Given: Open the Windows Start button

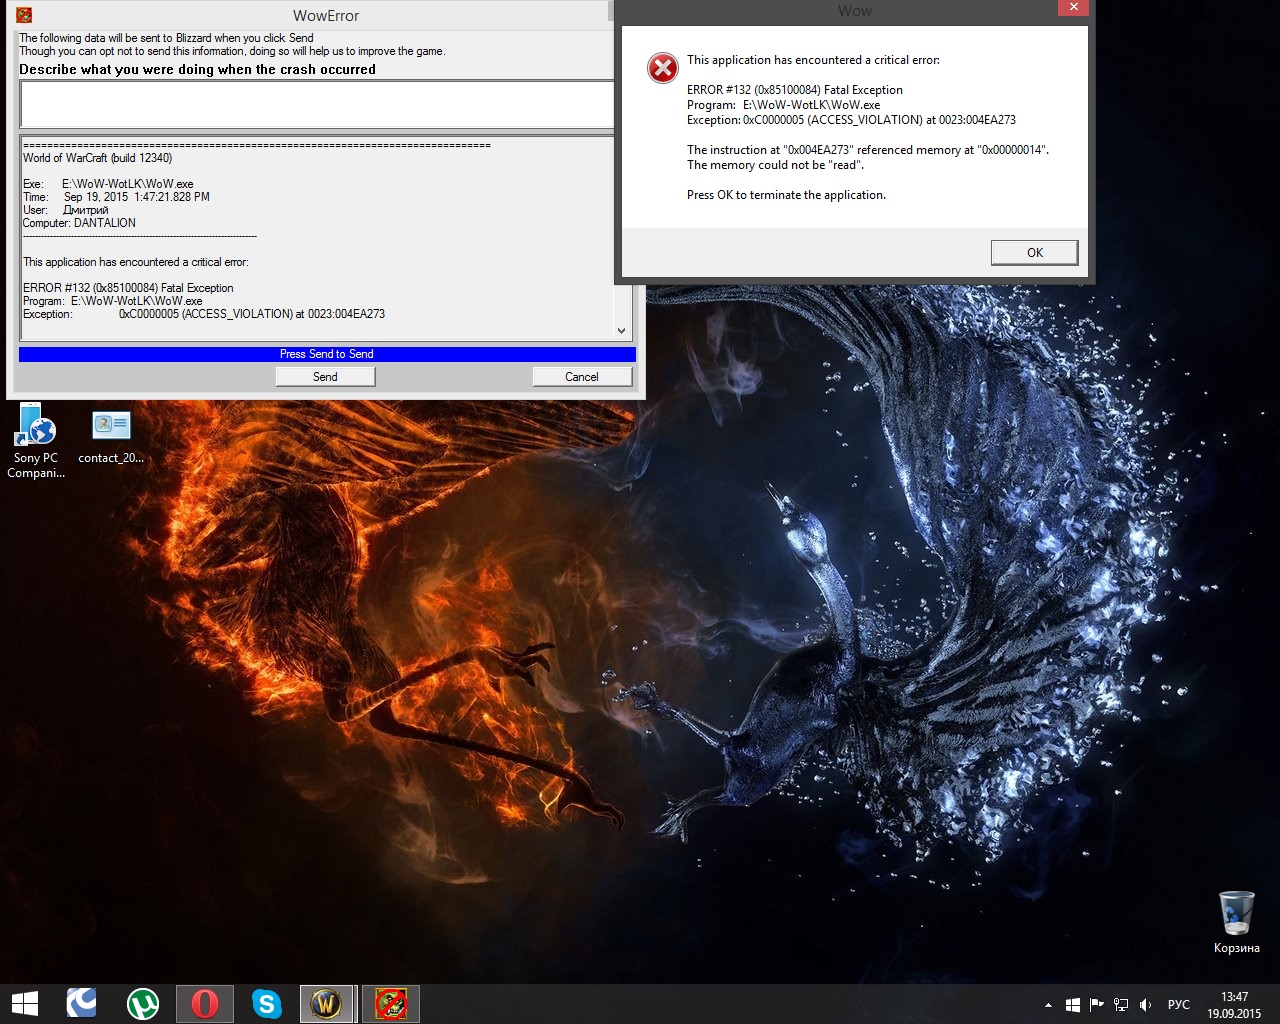Looking at the screenshot, I should pos(24,1003).
